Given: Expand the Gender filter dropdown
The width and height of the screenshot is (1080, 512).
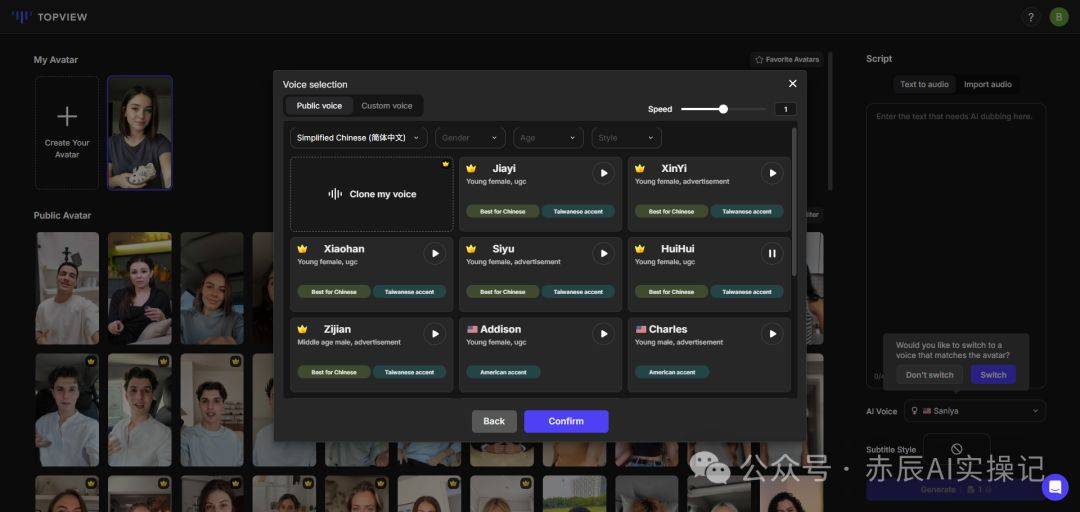Looking at the screenshot, I should coord(470,138).
